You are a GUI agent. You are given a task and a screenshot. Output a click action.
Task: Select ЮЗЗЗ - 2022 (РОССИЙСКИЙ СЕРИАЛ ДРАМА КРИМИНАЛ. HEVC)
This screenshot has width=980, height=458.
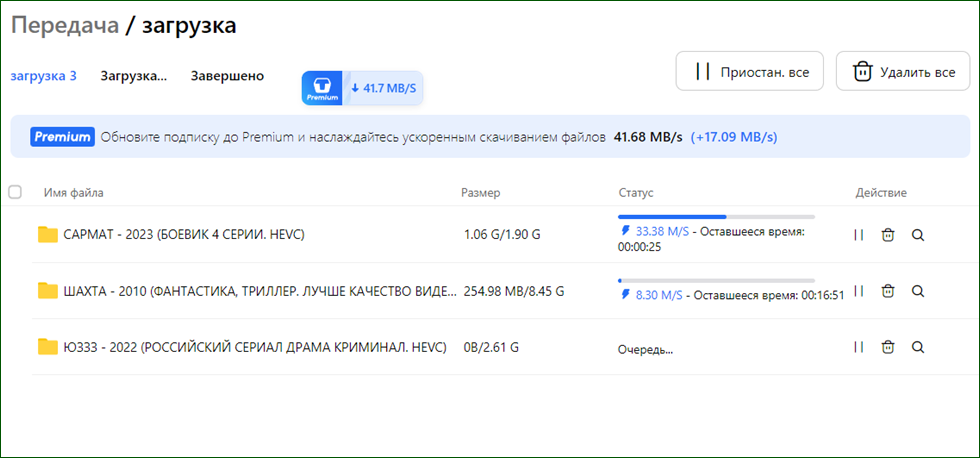point(255,347)
